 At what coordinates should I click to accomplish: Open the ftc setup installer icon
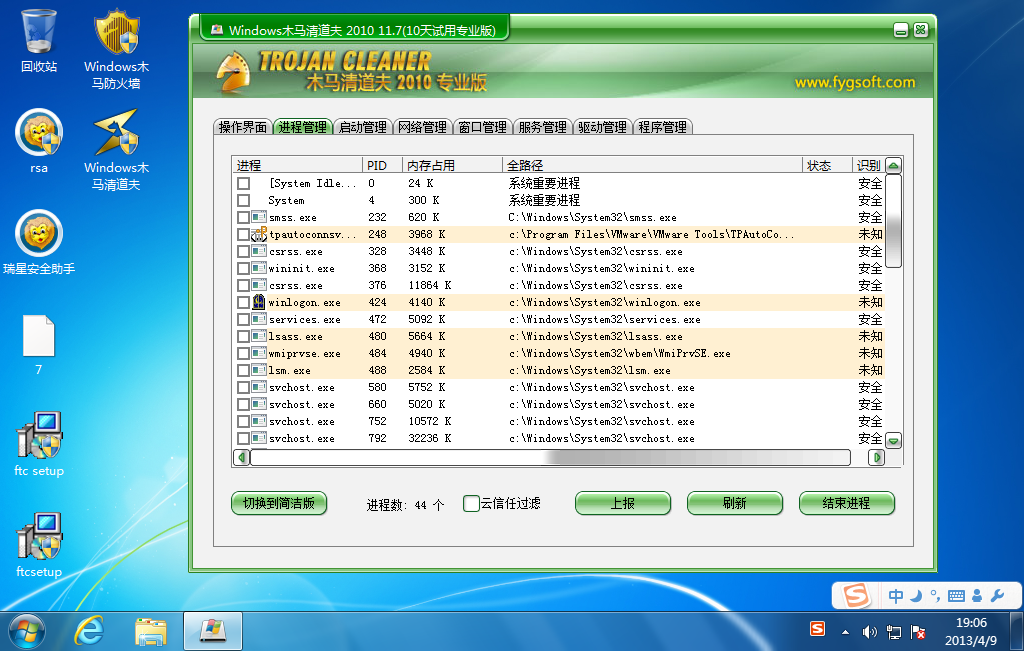pyautogui.click(x=39, y=444)
